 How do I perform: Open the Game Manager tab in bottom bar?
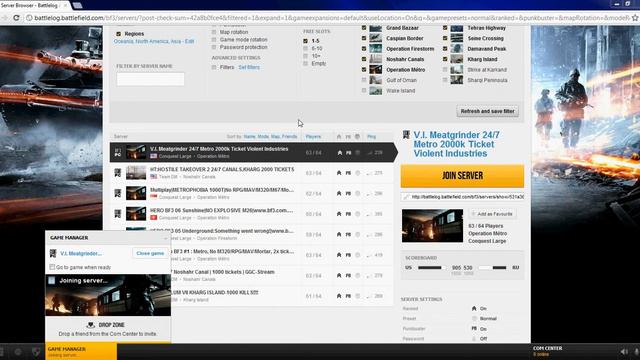tap(81, 351)
